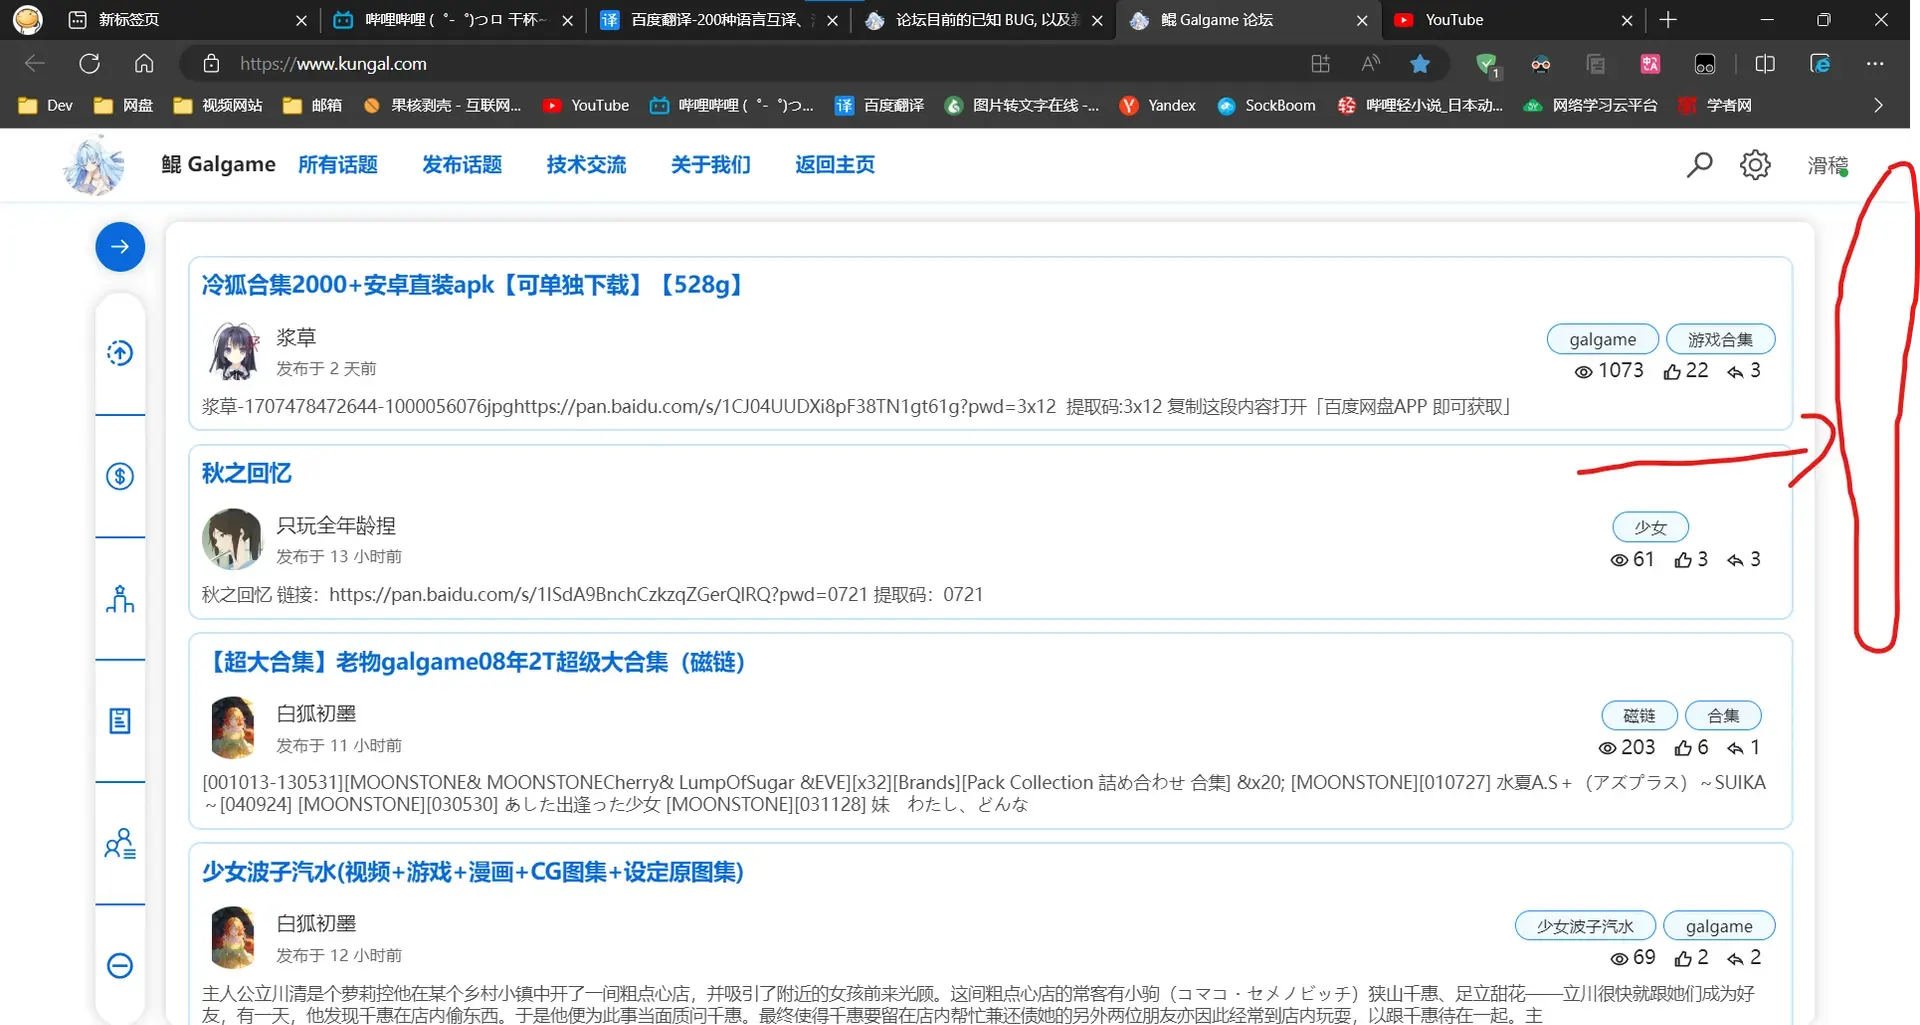Click the user ranking list sidebar icon
1920x1025 pixels.
coord(120,844)
